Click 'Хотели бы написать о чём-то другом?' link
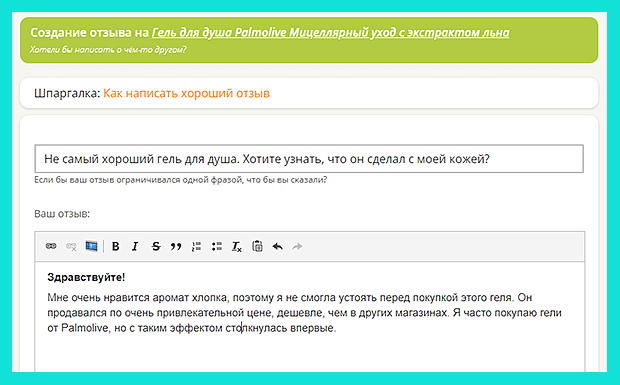 108,50
